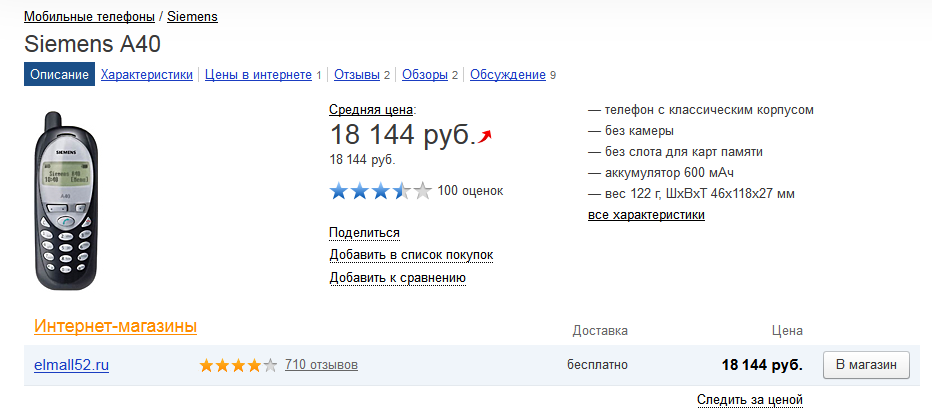
Task: Click the 100 оценок text
Action: pos(470,191)
